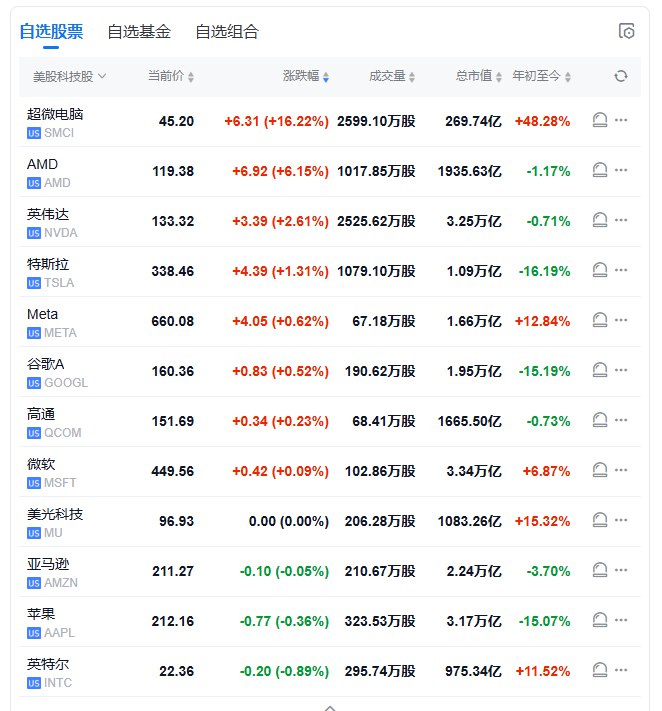Sort by 总市值 column

point(479,76)
